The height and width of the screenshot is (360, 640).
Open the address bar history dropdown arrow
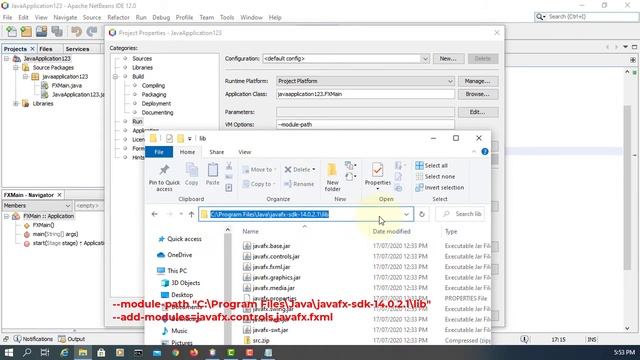pos(407,214)
